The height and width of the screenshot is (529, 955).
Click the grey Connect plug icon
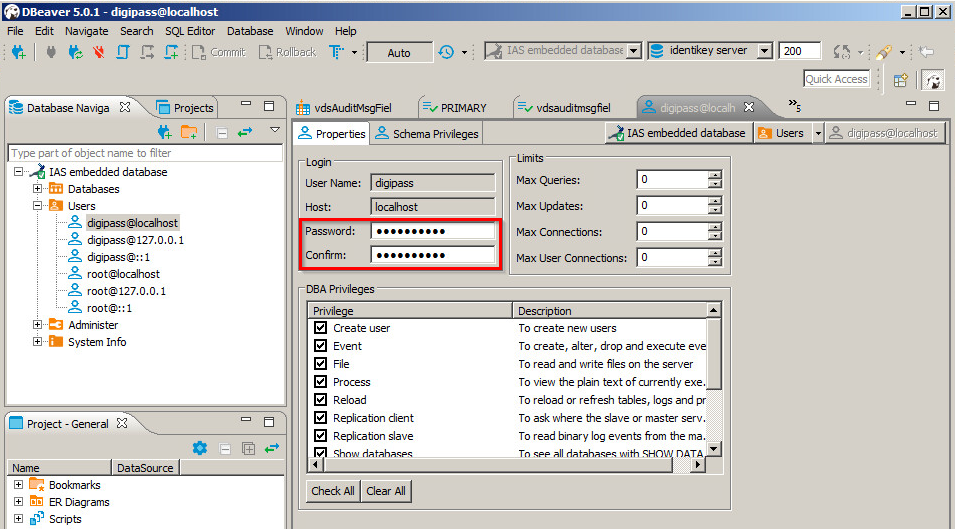coord(51,52)
